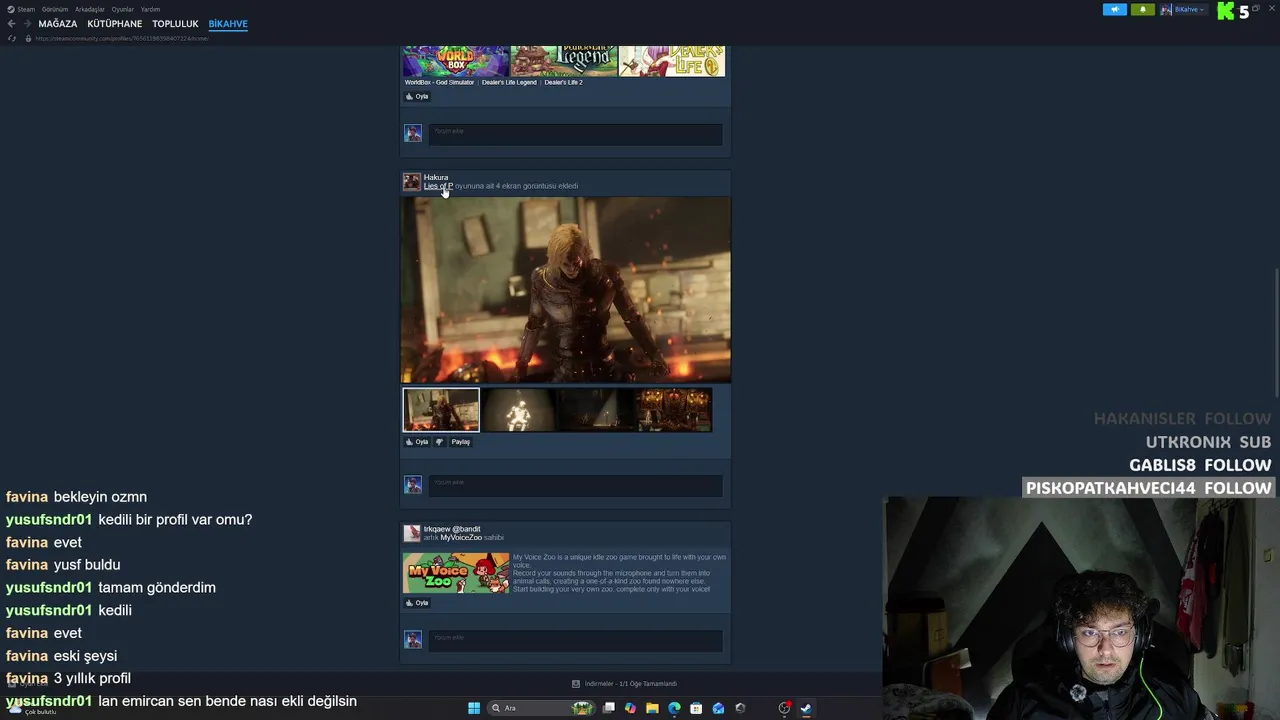Open the Mail app in the taskbar

pyautogui.click(x=718, y=708)
